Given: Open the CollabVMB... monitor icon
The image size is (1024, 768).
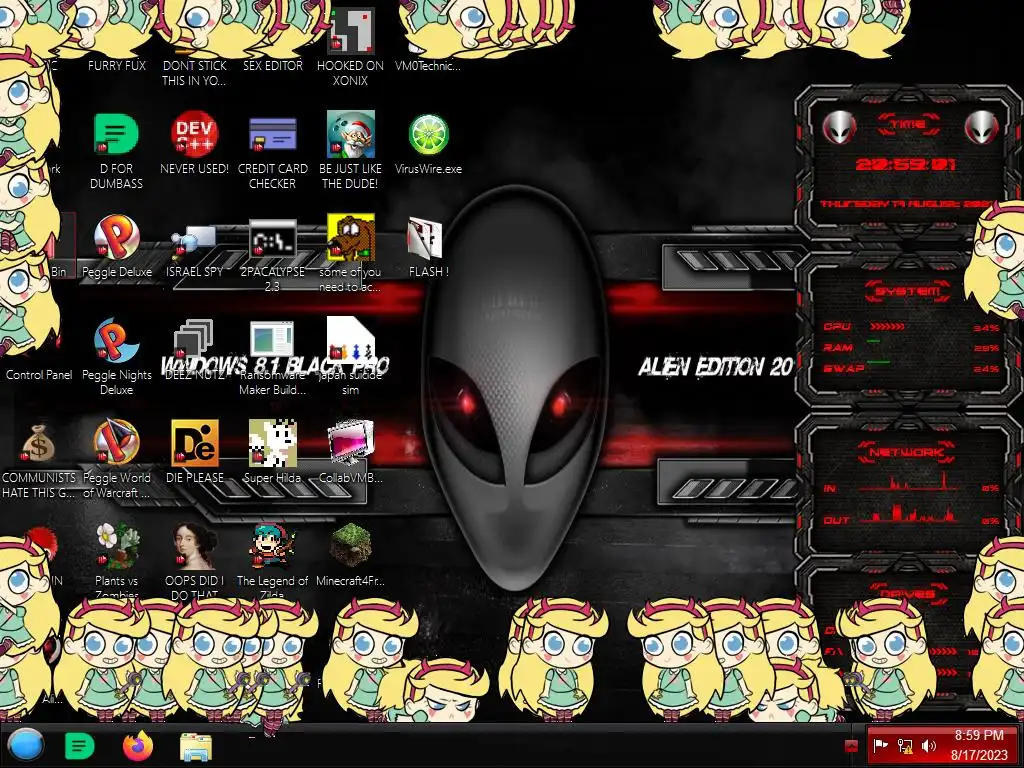Looking at the screenshot, I should click(351, 443).
